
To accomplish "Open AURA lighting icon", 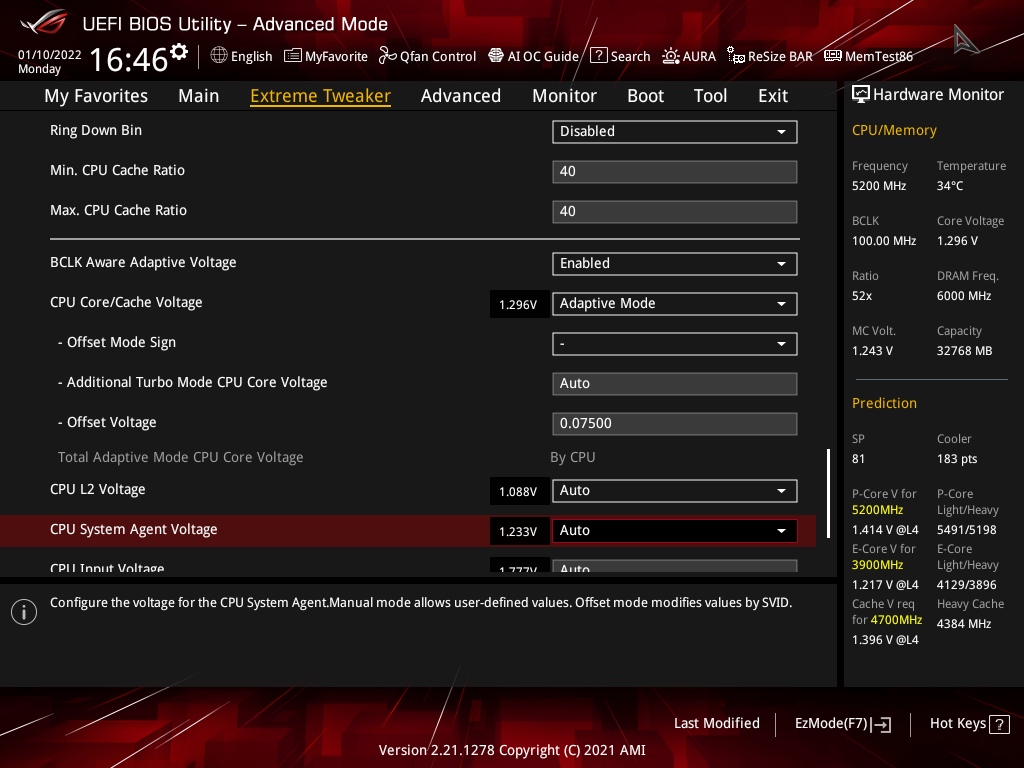I will [671, 56].
